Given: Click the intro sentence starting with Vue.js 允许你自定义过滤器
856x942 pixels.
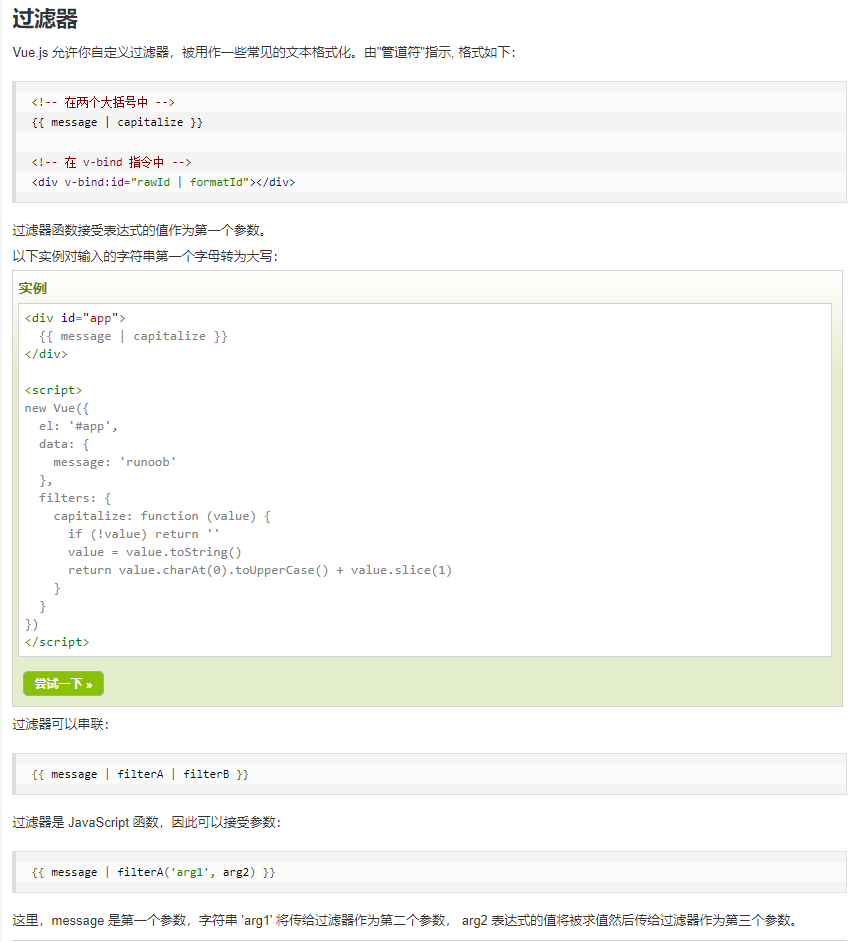Looking at the screenshot, I should [264, 52].
